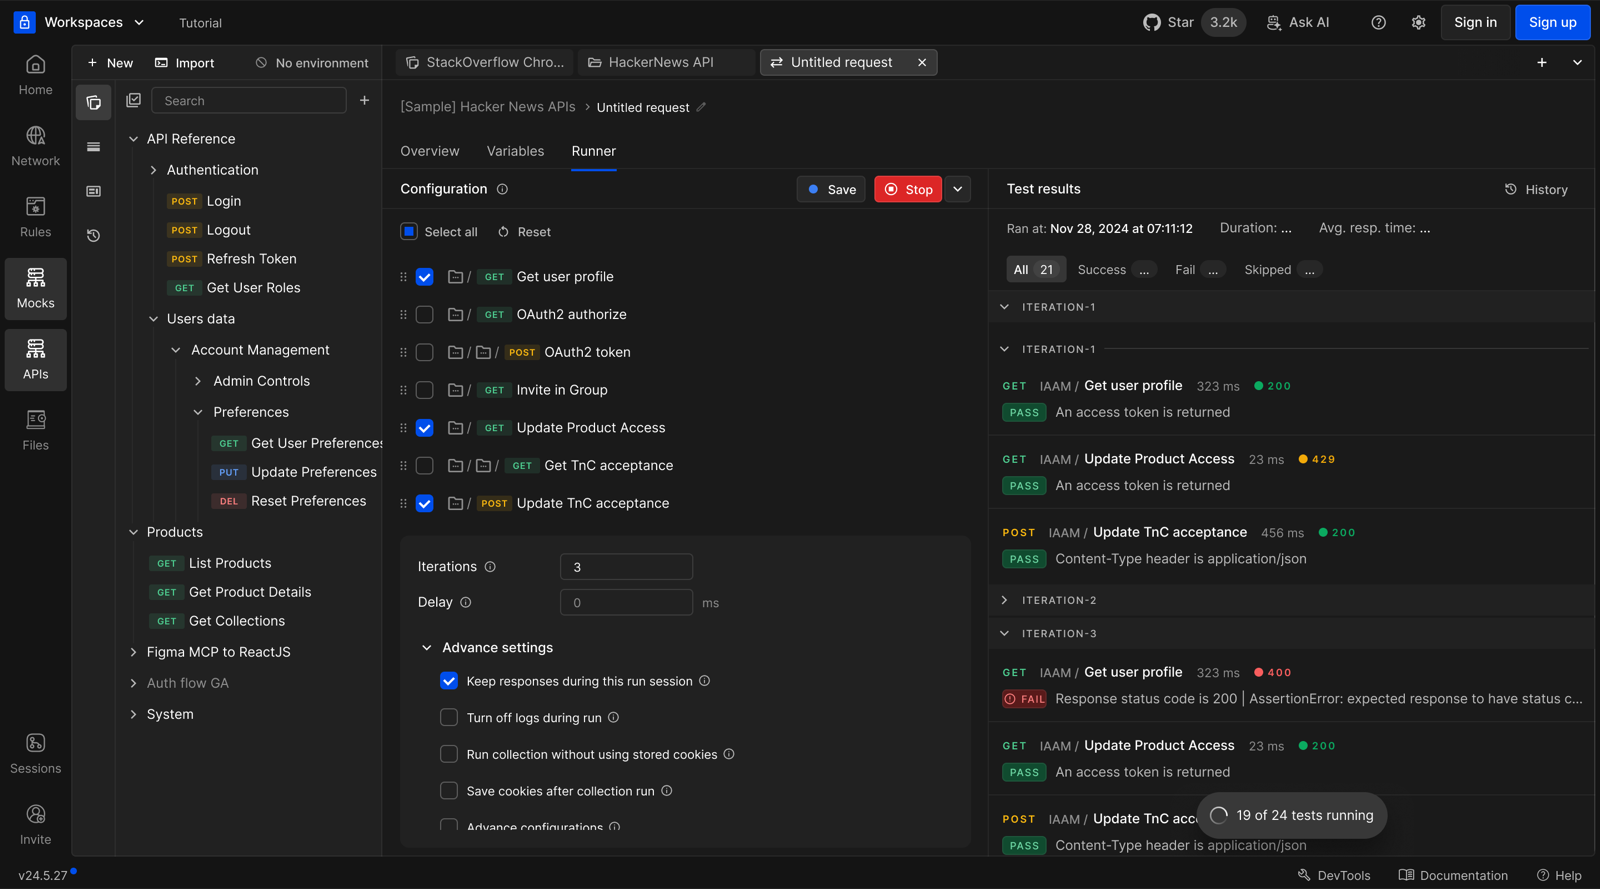1600x889 pixels.
Task: Open the APIs sidebar section
Action: 35,360
